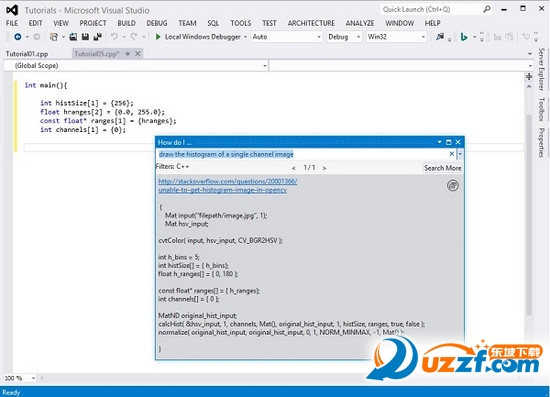Image resolution: width=550 pixels, height=397 pixels.
Task: Go to next How do I result
Action: tap(324, 168)
